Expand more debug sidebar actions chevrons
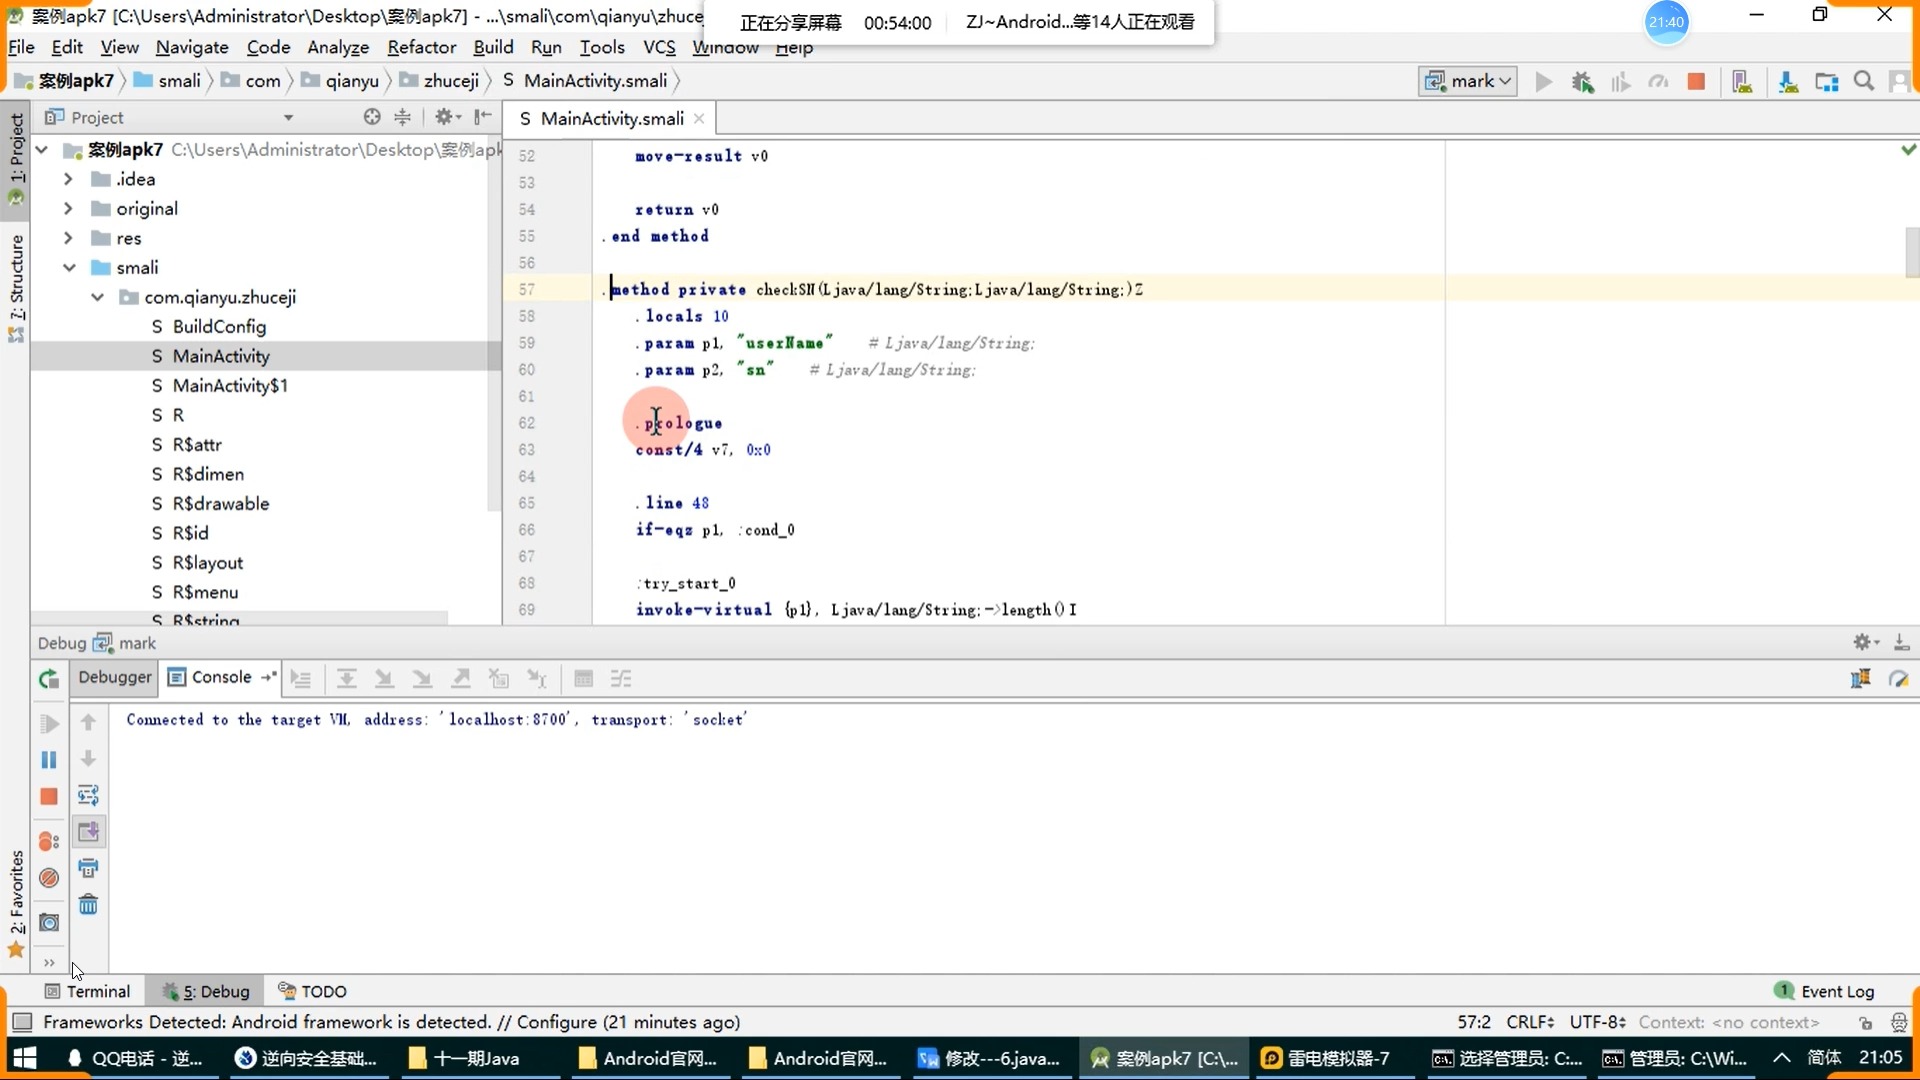 [x=49, y=963]
